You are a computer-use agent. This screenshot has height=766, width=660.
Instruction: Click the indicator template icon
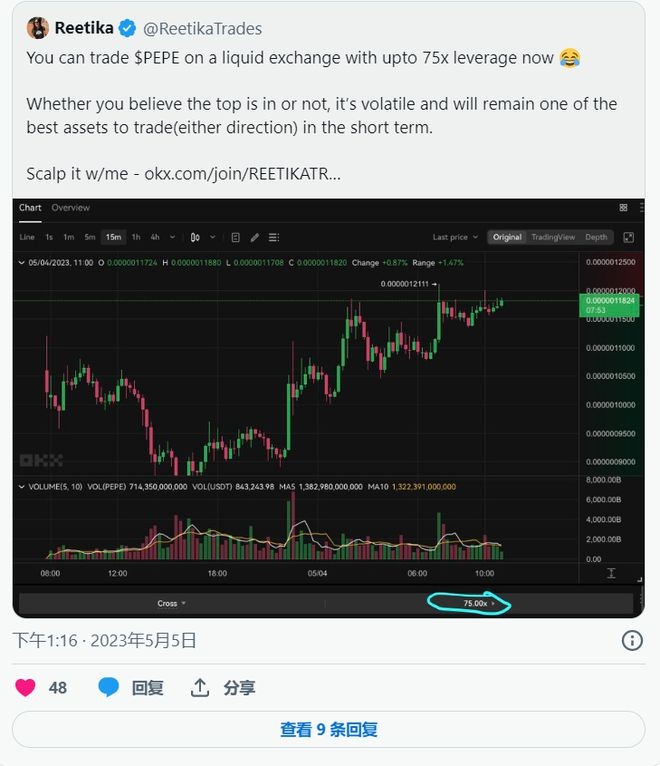pyautogui.click(x=235, y=237)
